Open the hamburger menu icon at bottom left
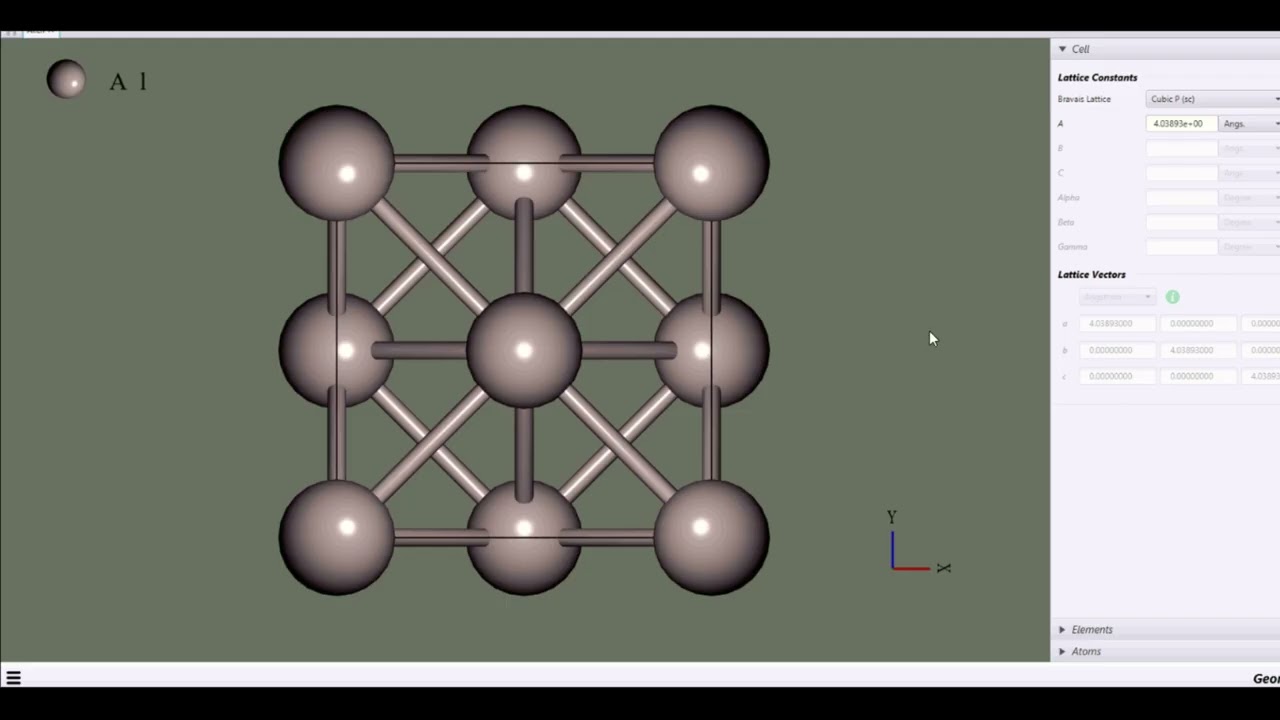 [x=14, y=678]
